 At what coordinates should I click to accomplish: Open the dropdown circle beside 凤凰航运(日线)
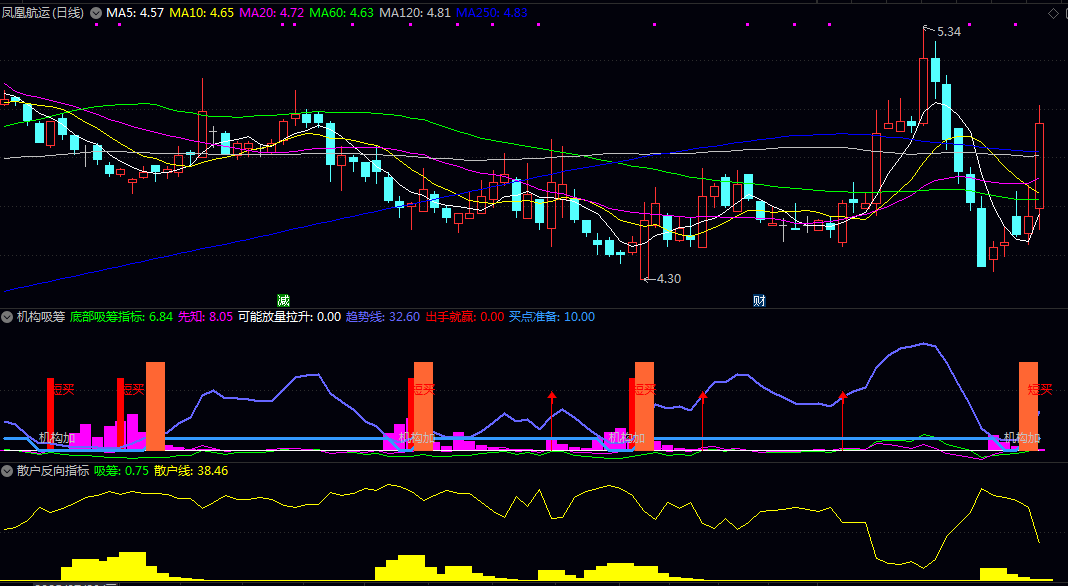[96, 13]
